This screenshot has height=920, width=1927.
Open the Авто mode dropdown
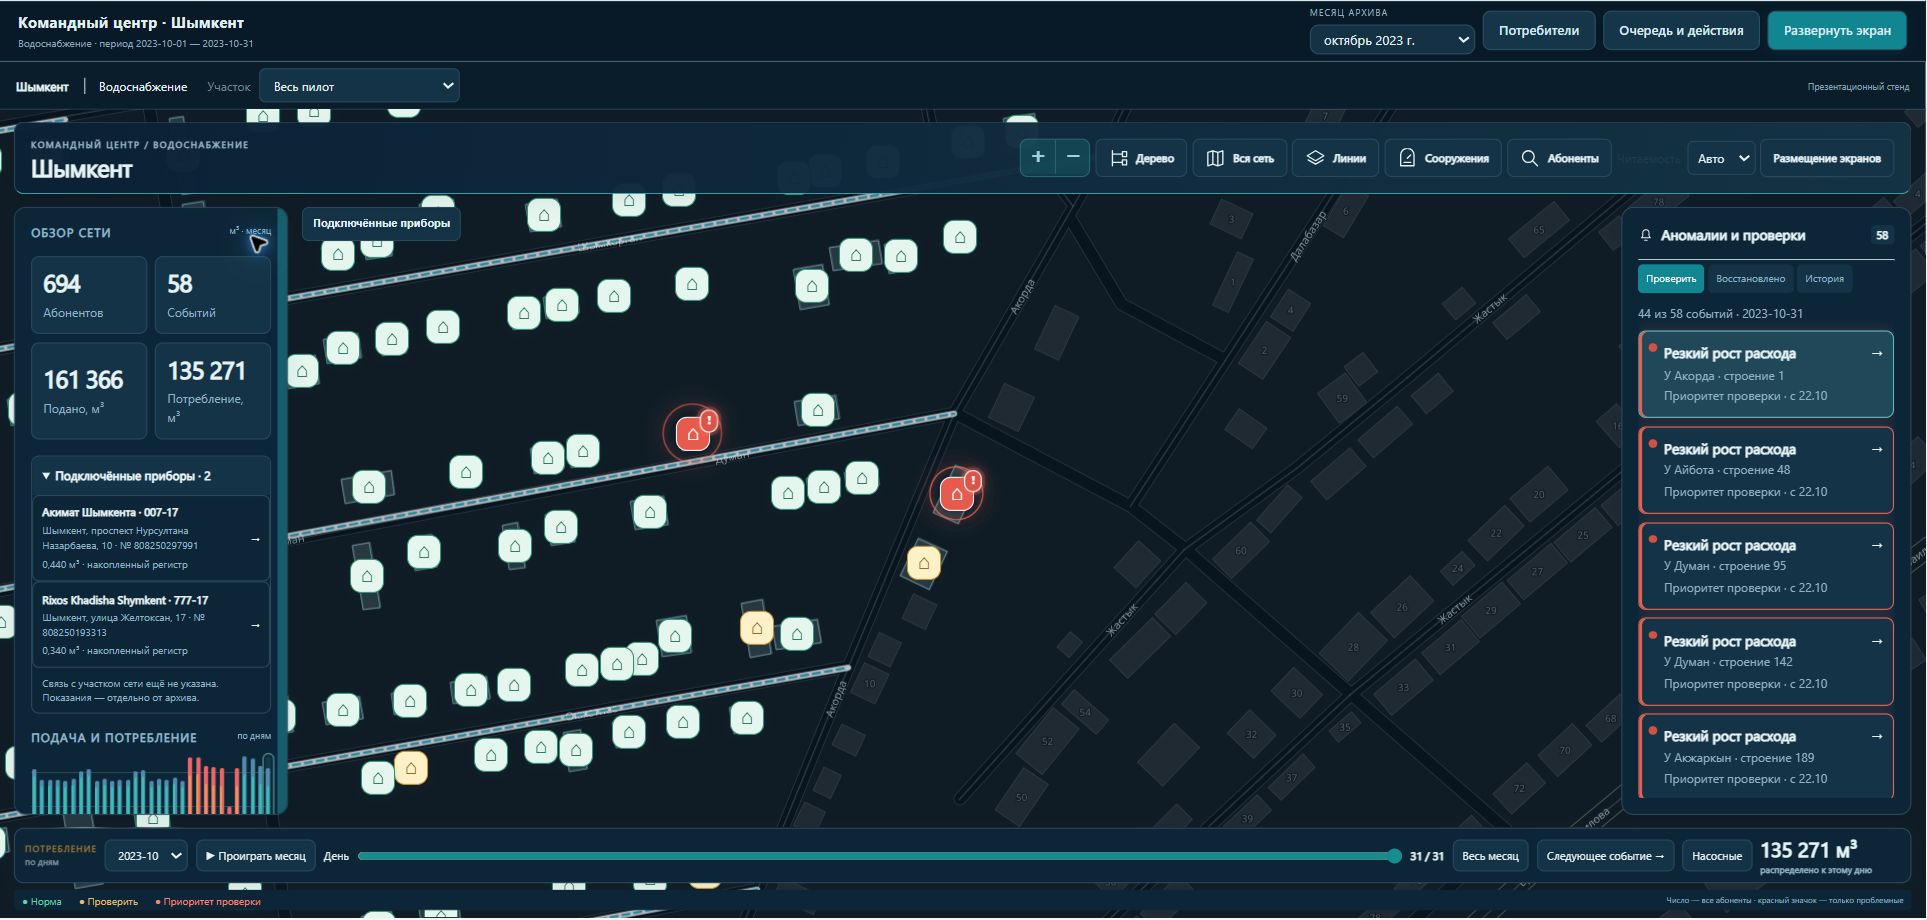[x=1721, y=158]
